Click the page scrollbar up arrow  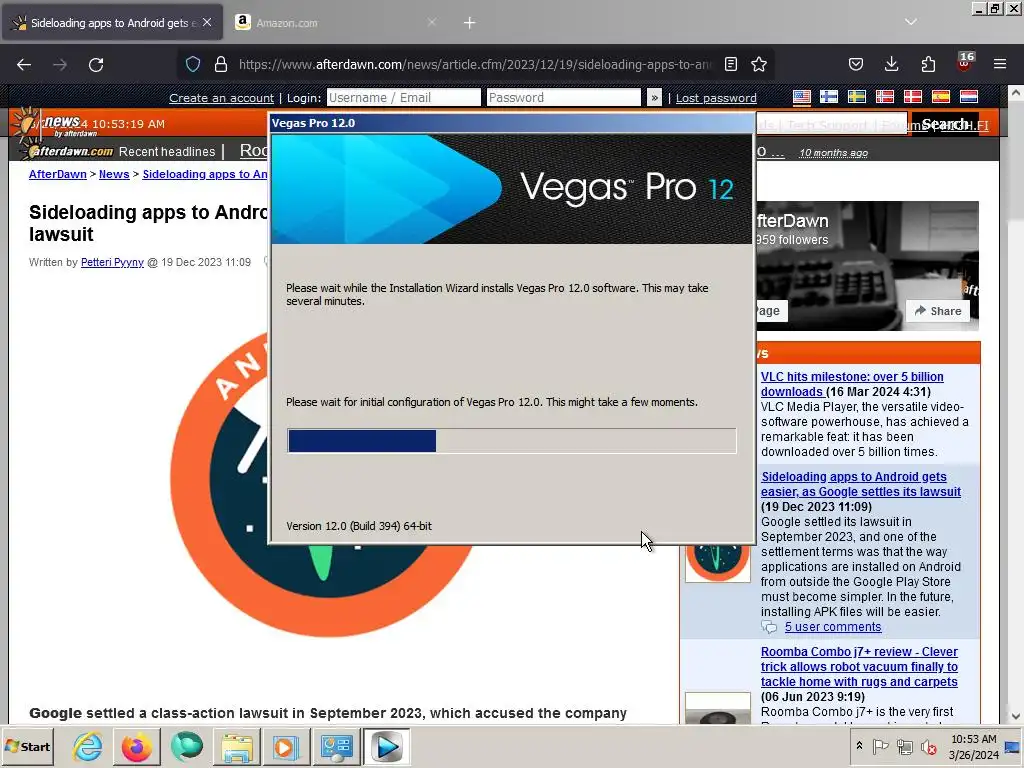(x=1016, y=93)
